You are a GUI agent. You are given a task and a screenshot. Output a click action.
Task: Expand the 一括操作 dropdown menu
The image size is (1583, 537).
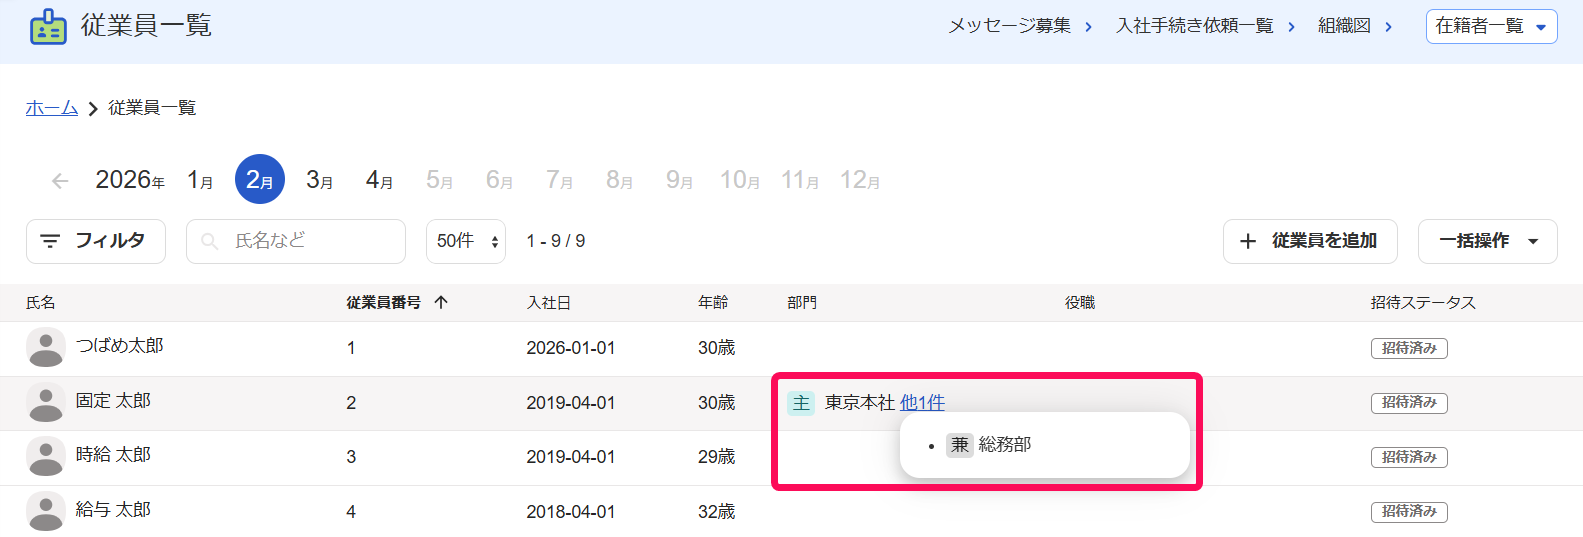tap(1490, 241)
